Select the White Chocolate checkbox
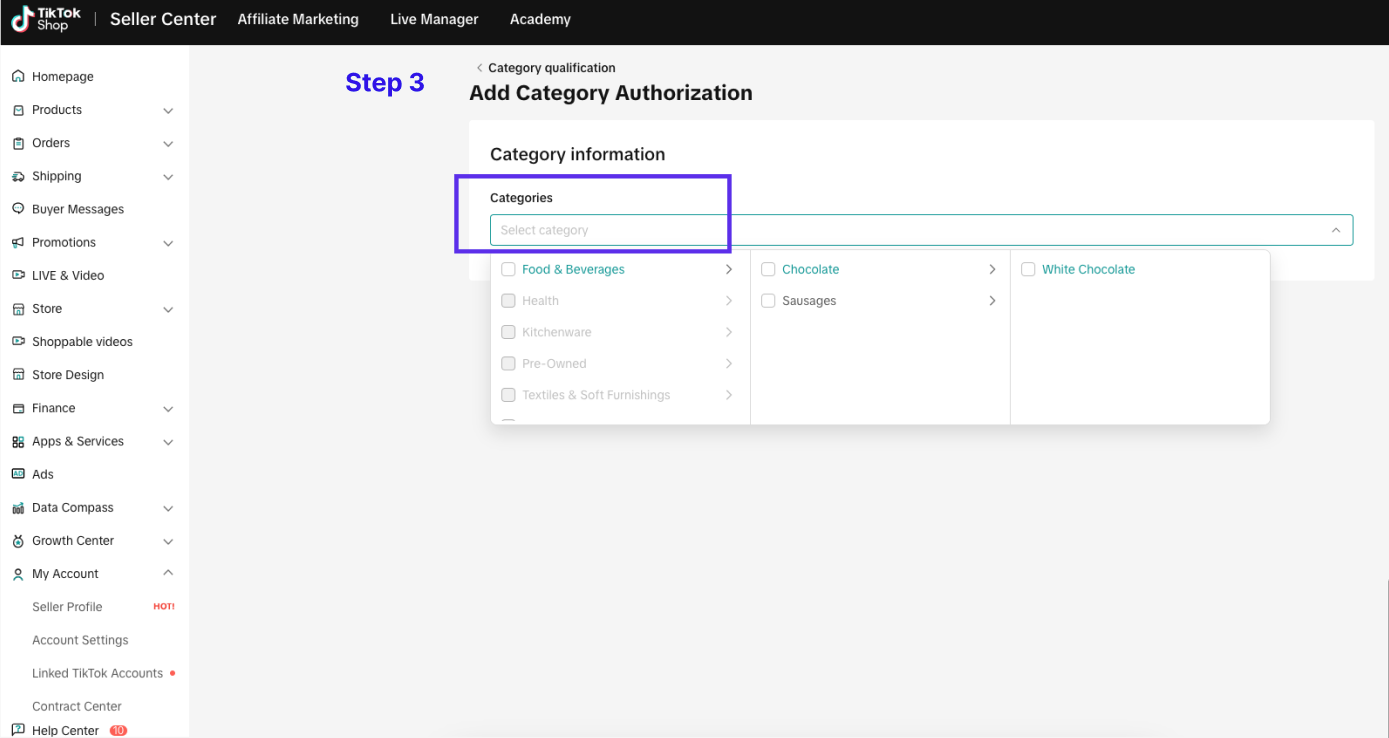 point(1028,269)
